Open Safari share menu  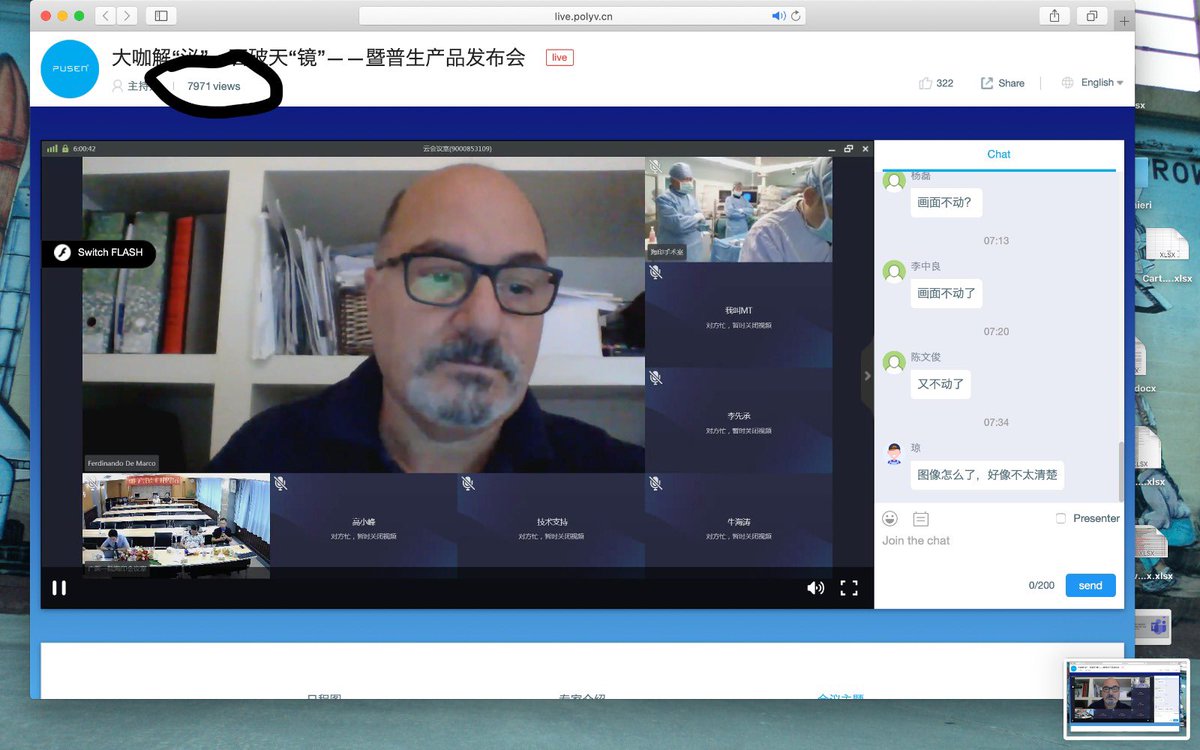point(1054,16)
